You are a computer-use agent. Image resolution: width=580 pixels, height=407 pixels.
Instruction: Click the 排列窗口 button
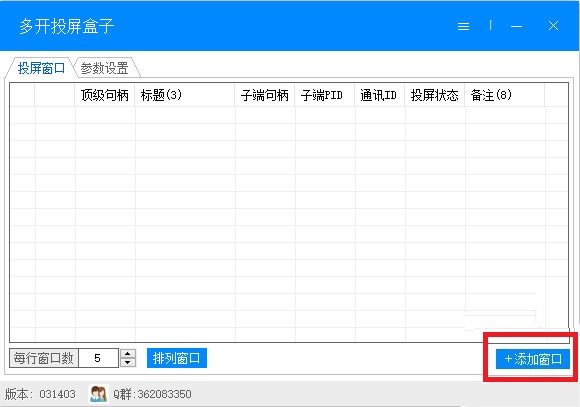click(x=177, y=358)
